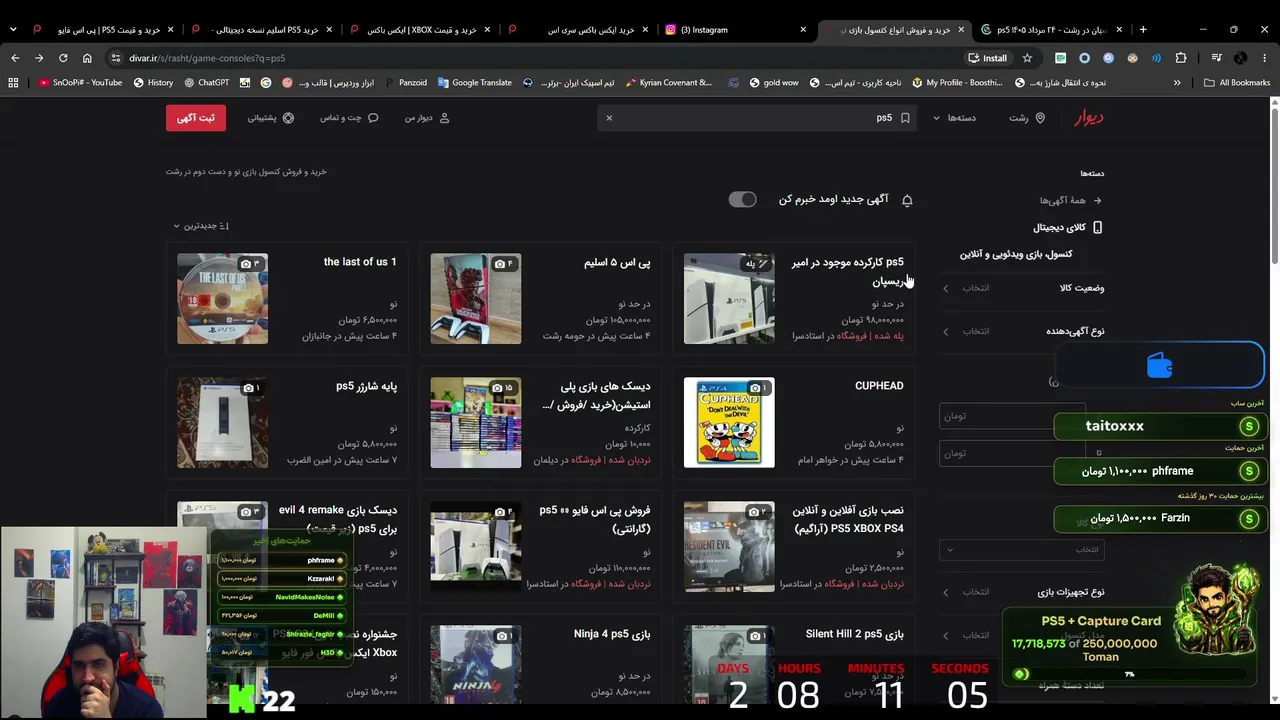Open the Divar logo home link

point(1088,118)
